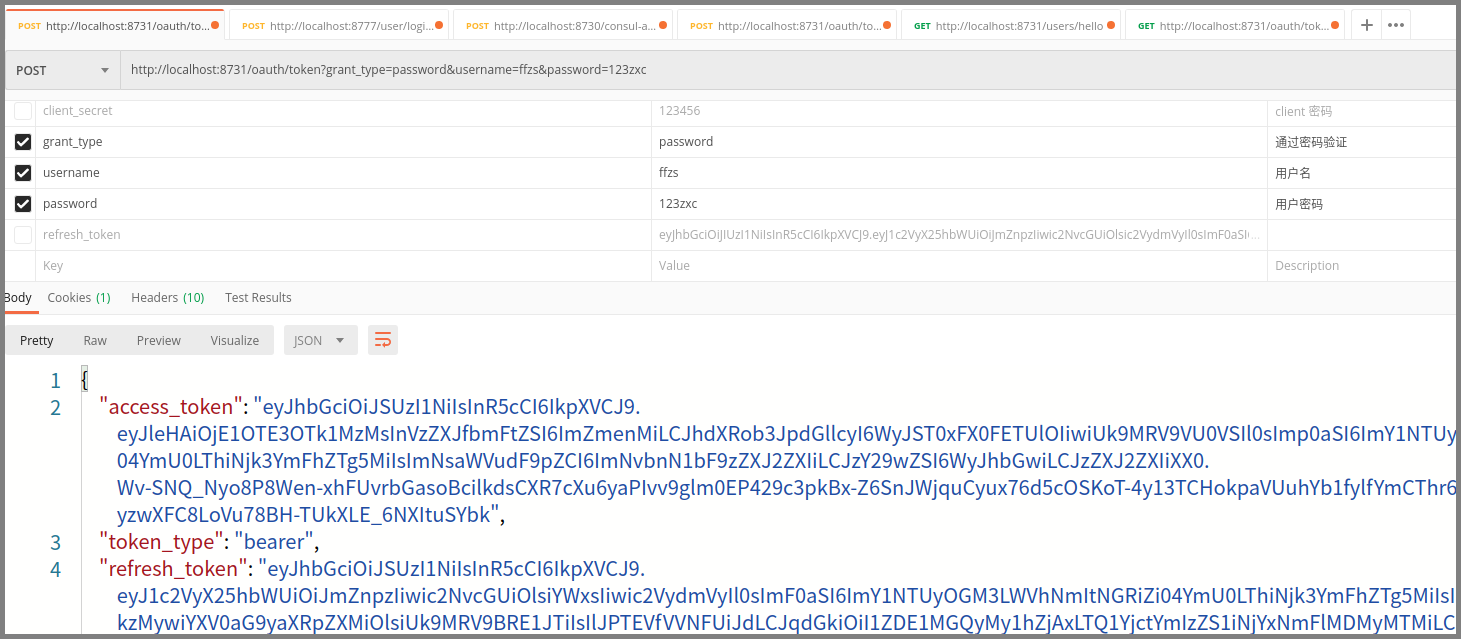This screenshot has height=639, width=1461.
Task: Select the Preview view button
Action: tap(158, 340)
